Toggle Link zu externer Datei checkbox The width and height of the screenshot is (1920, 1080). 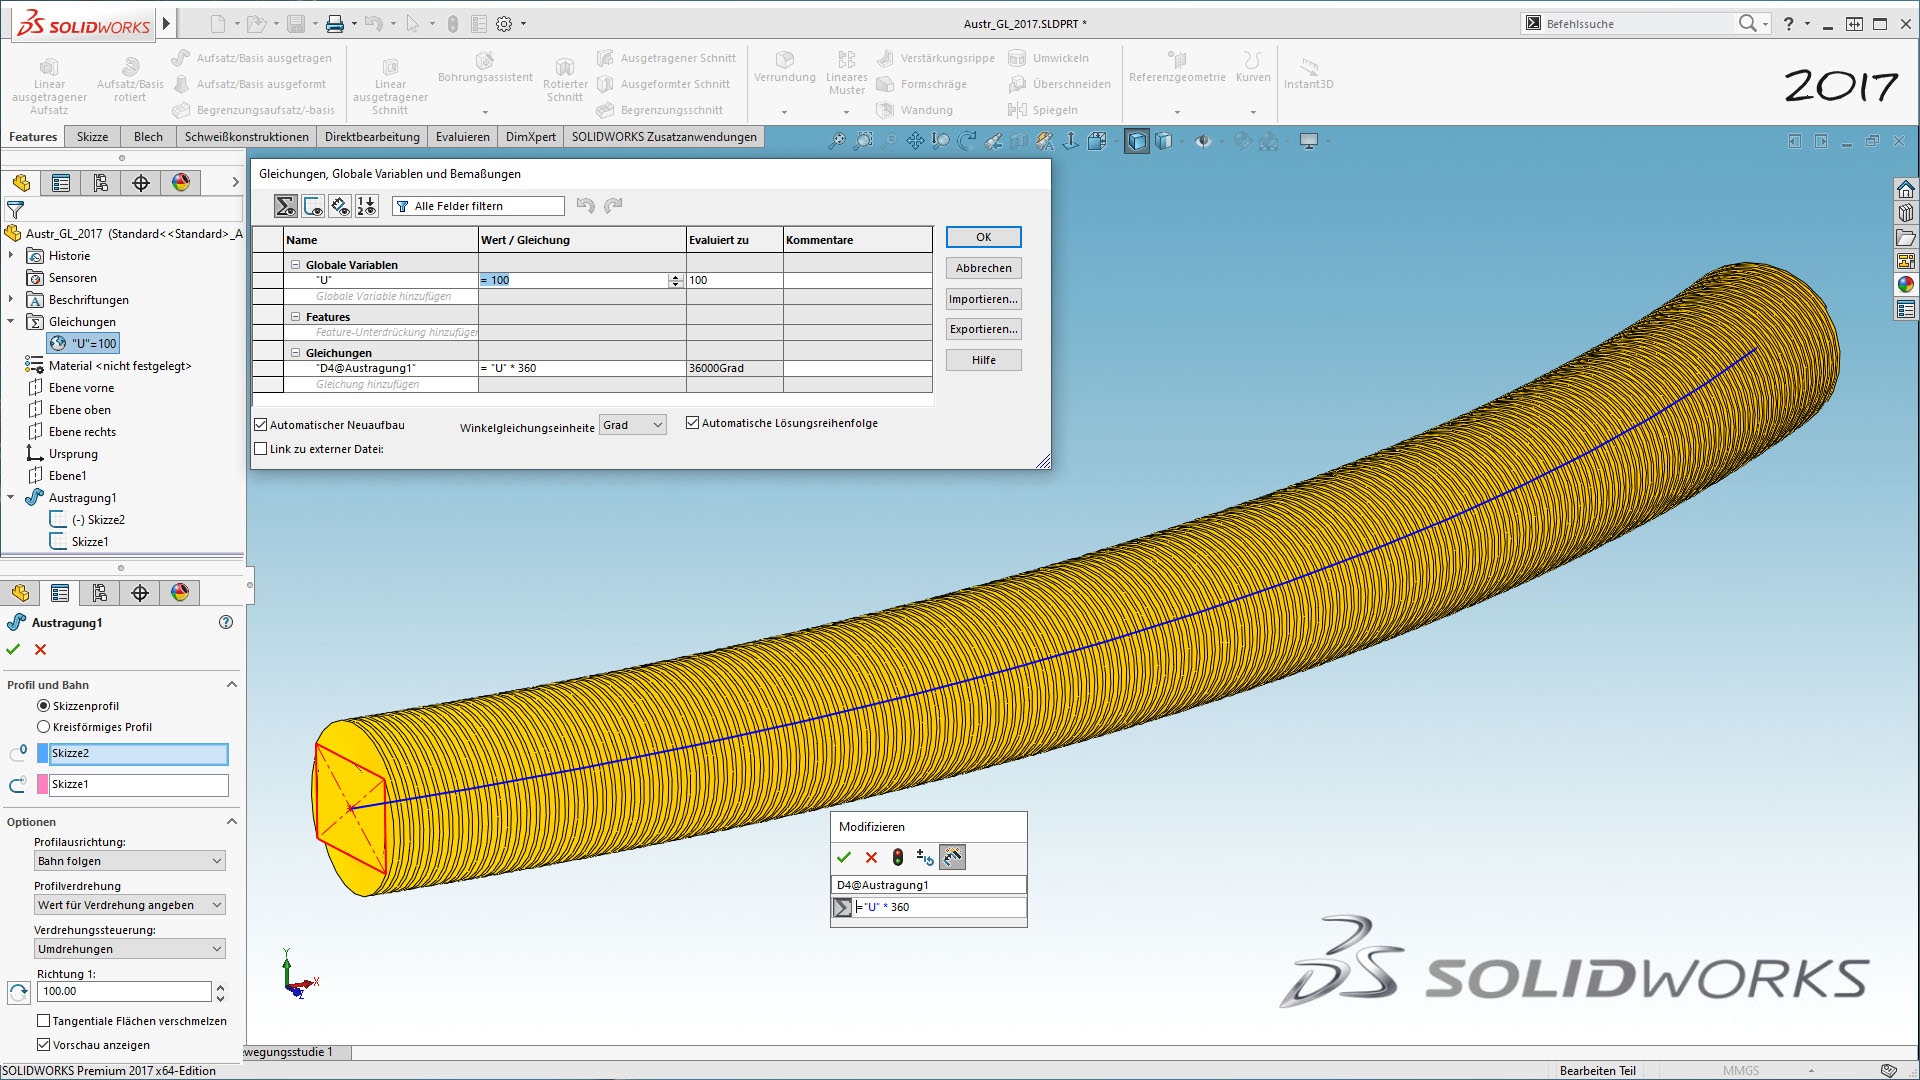point(261,449)
